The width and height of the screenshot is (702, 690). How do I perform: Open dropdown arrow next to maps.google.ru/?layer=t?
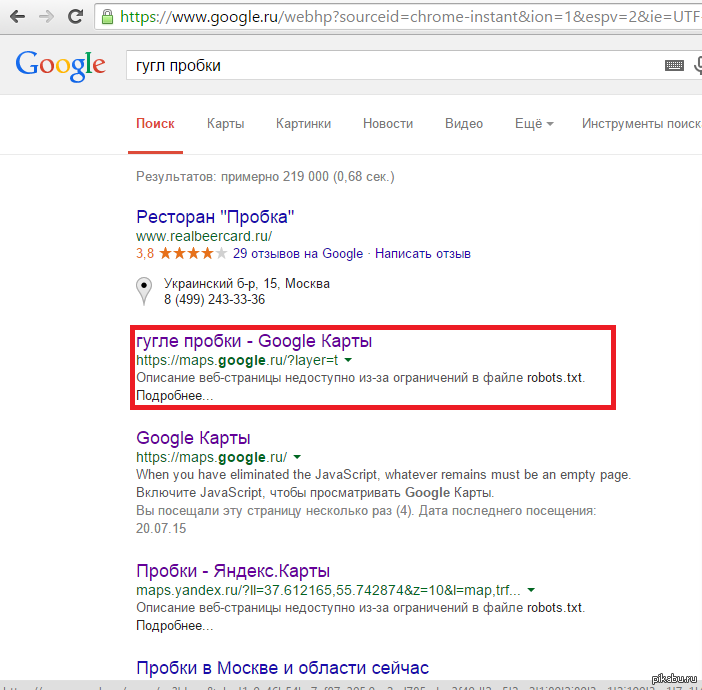[348, 360]
